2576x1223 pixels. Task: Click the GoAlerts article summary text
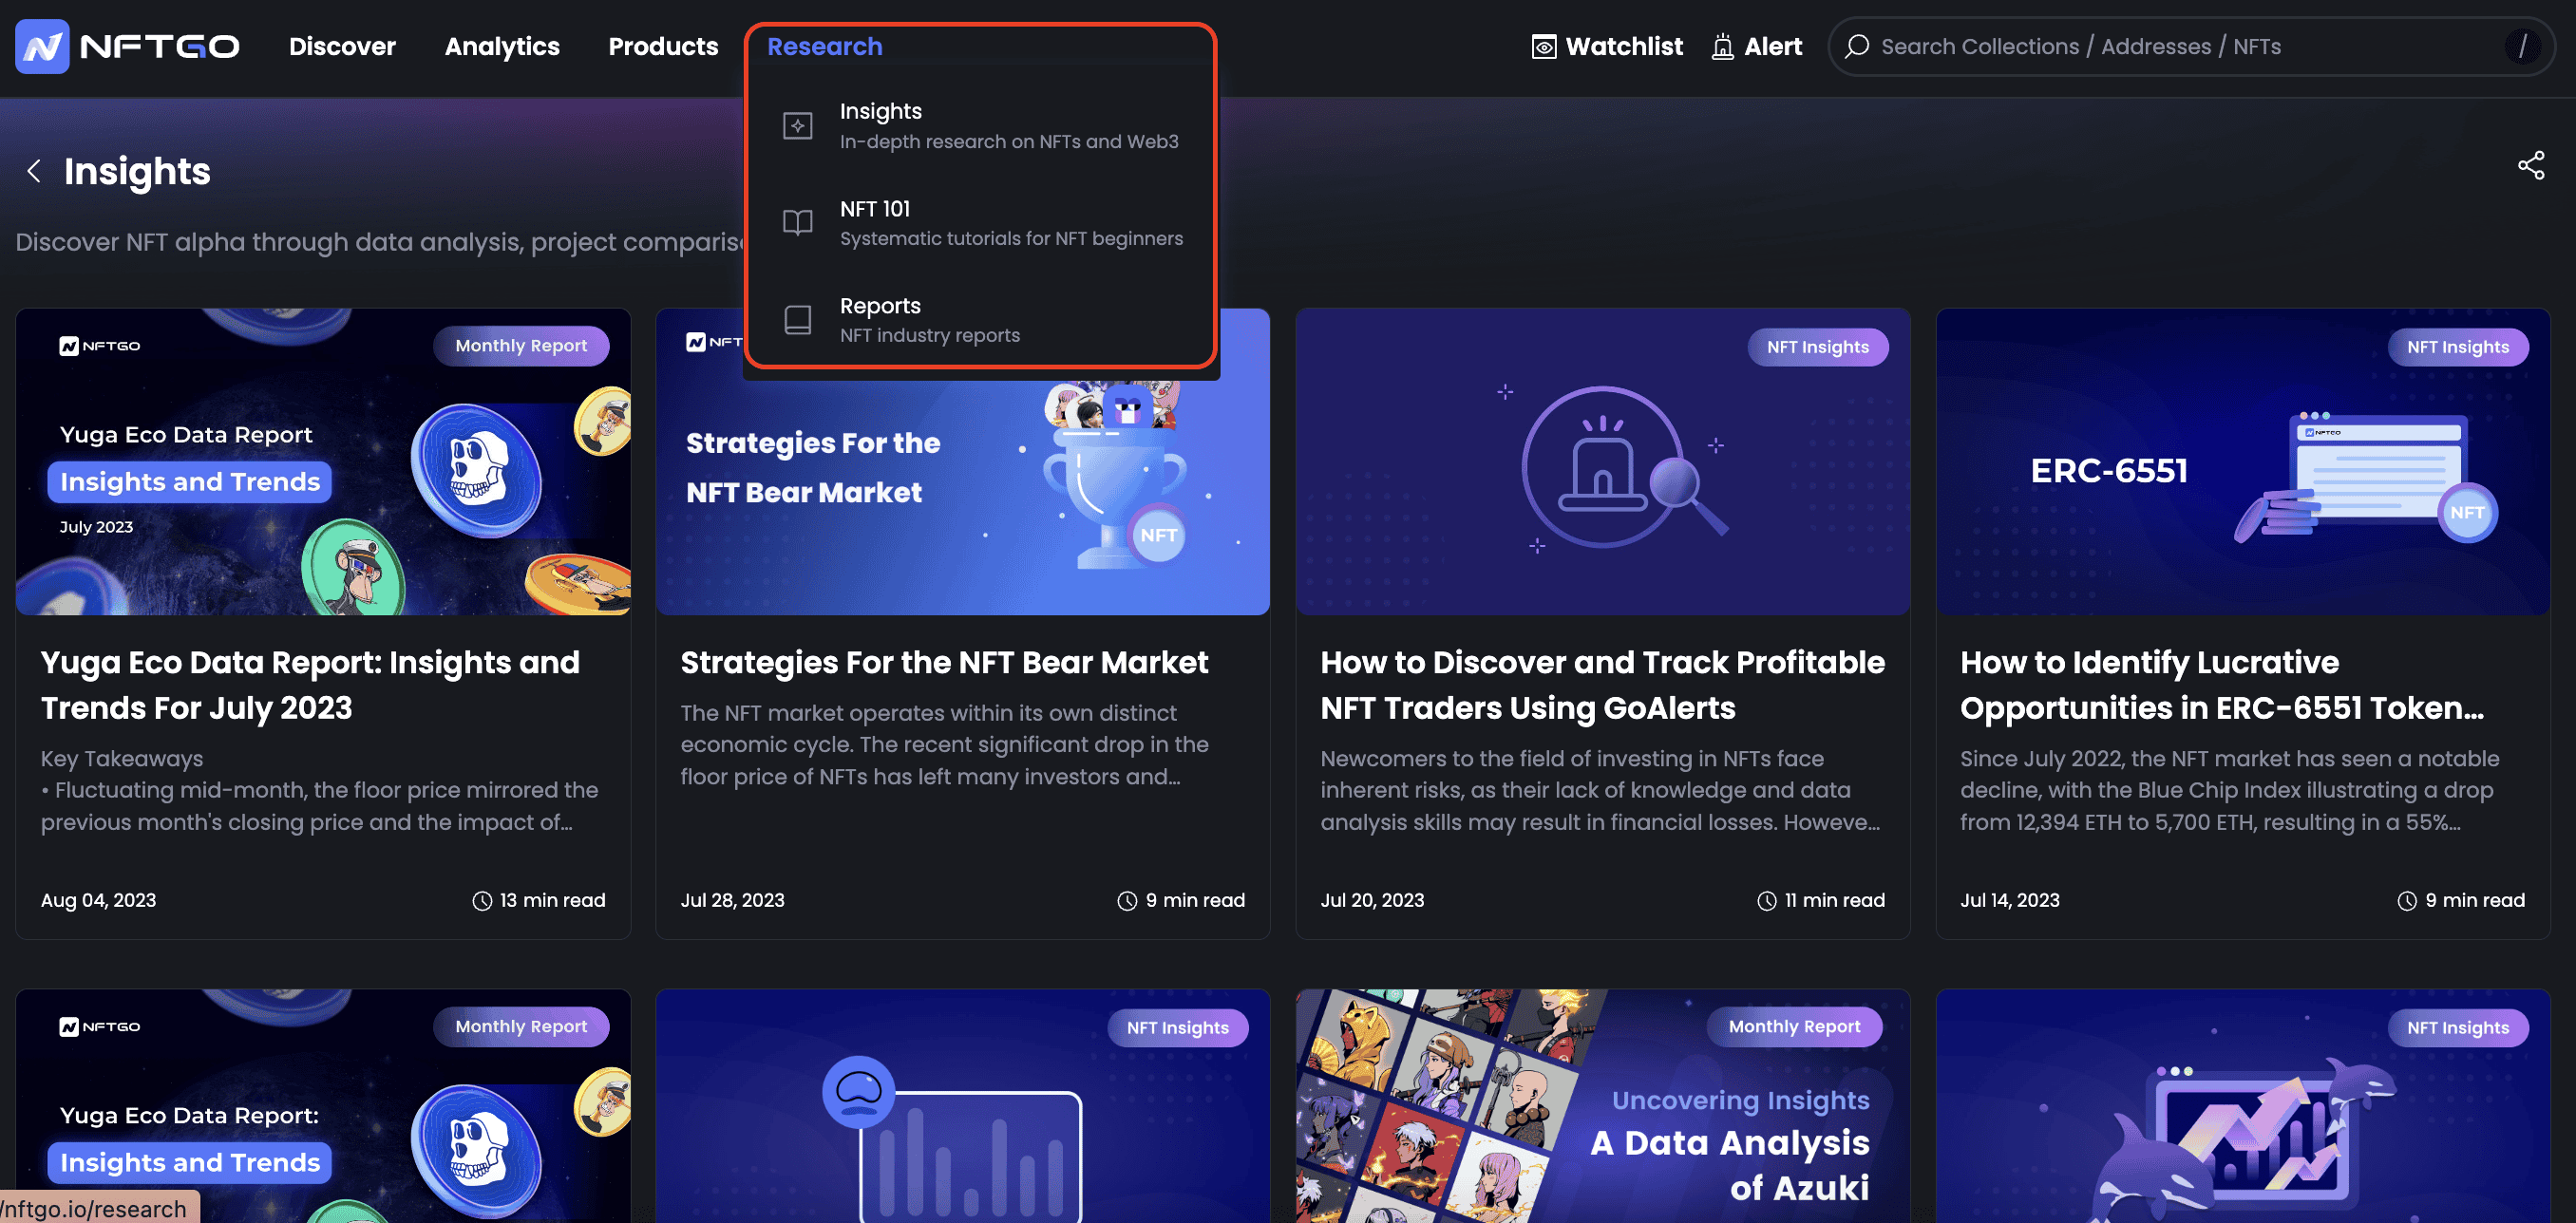click(x=1600, y=790)
